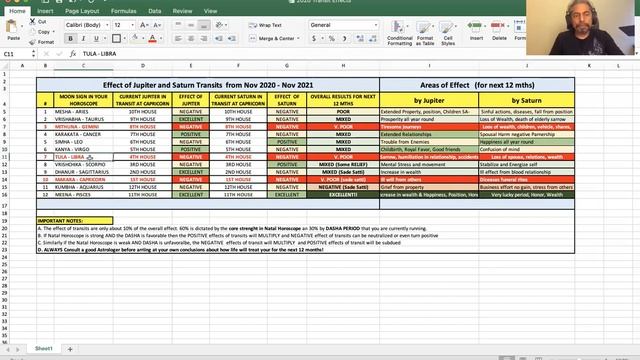Expand the fill color dropdown arrow
The height and width of the screenshot is (360, 640).
143,38
